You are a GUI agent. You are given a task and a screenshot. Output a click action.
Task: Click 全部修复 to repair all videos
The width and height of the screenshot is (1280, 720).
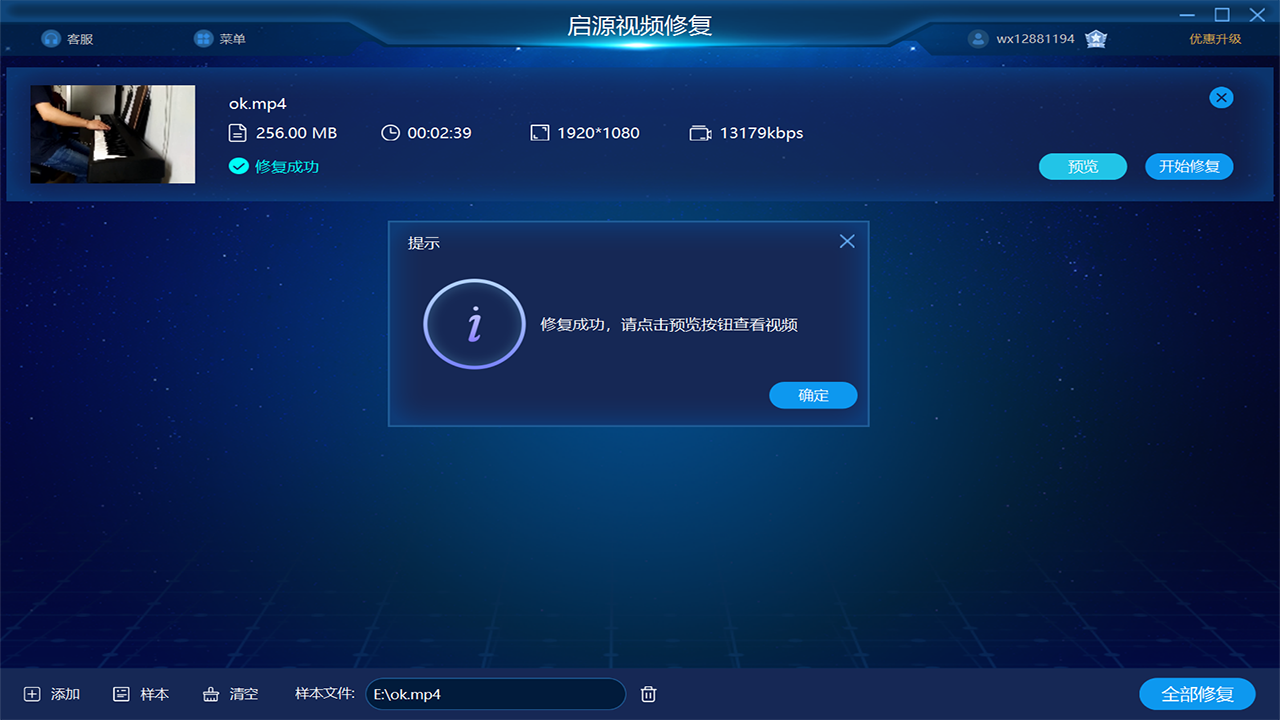[1198, 693]
